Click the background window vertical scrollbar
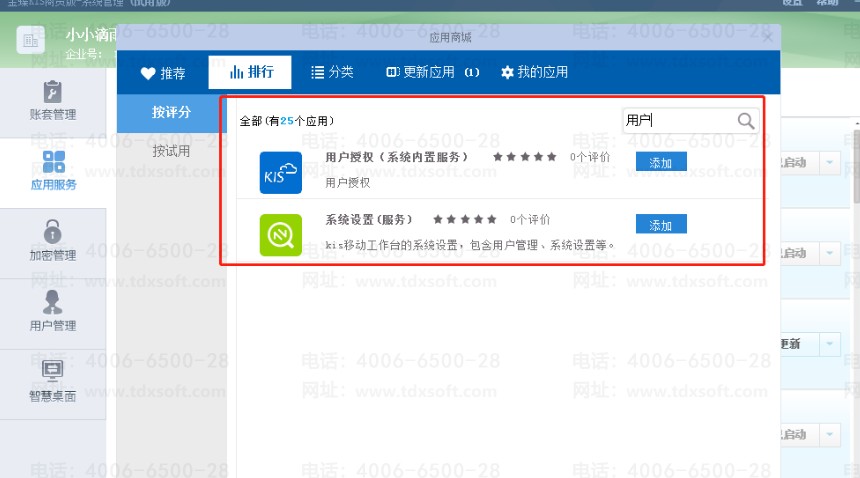This screenshot has height=478, width=860. (x=857, y=167)
